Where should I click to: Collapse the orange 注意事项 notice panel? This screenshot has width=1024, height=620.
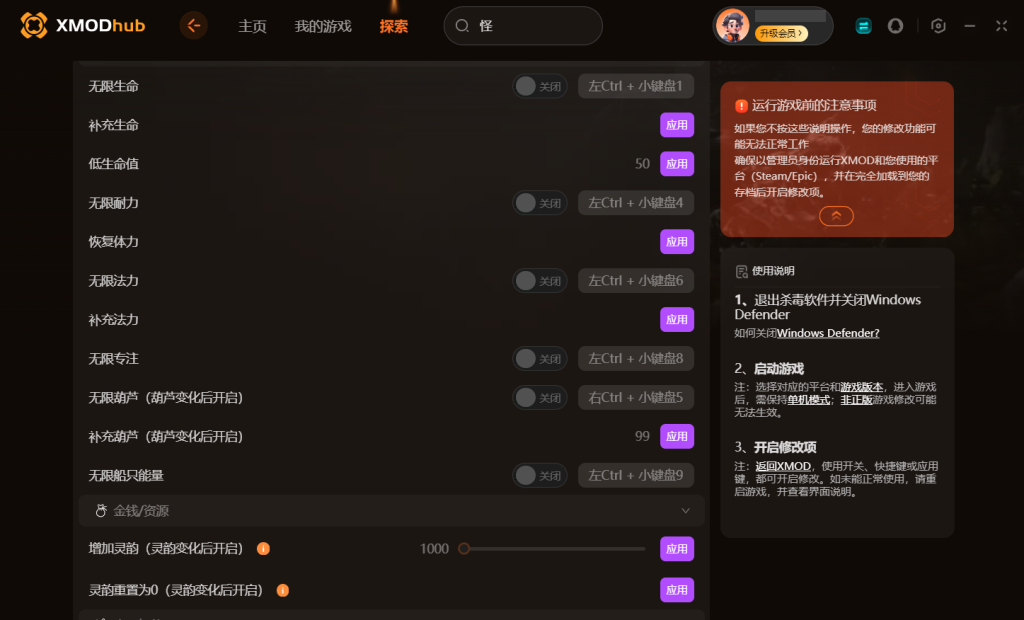(836, 216)
